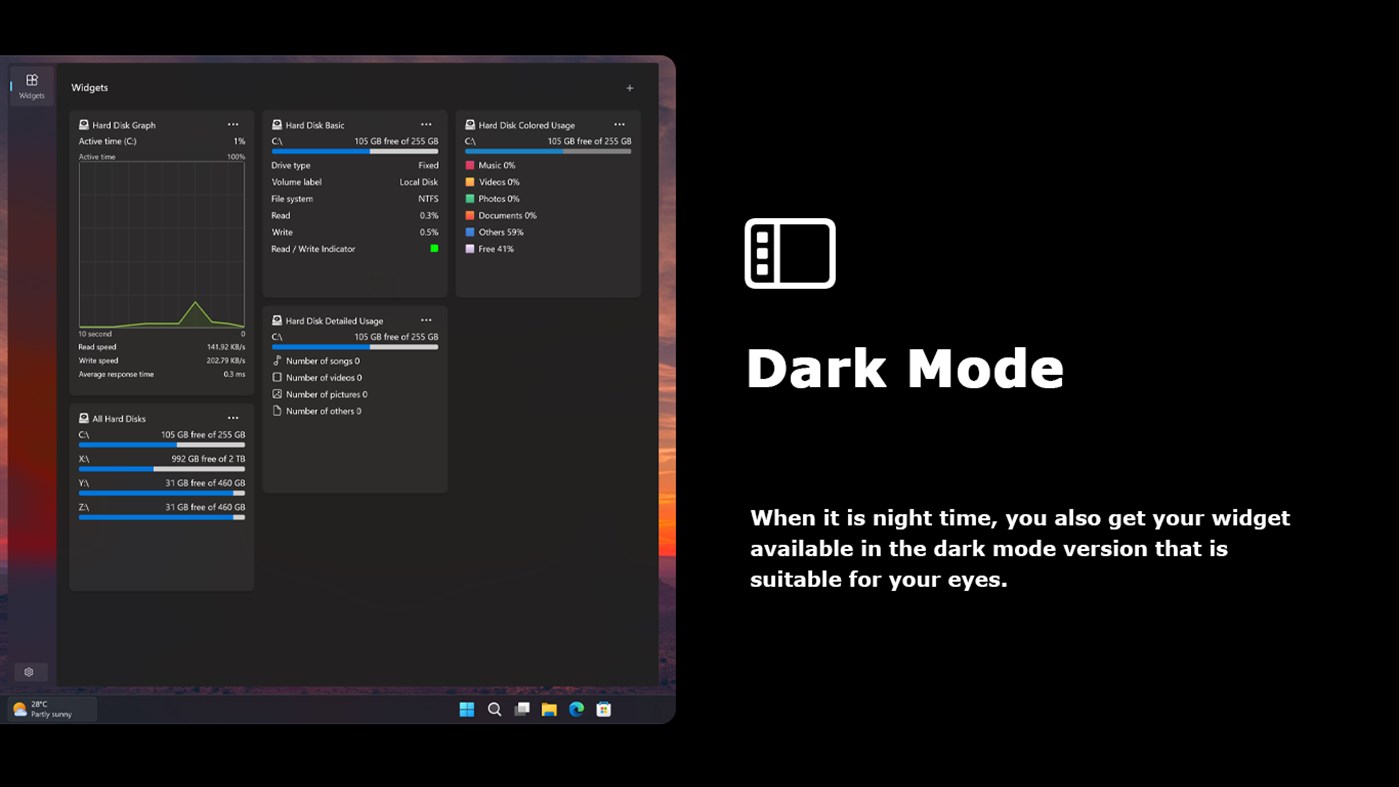Image resolution: width=1399 pixels, height=787 pixels.
Task: Click the Widgets heading at the top
Action: point(89,87)
